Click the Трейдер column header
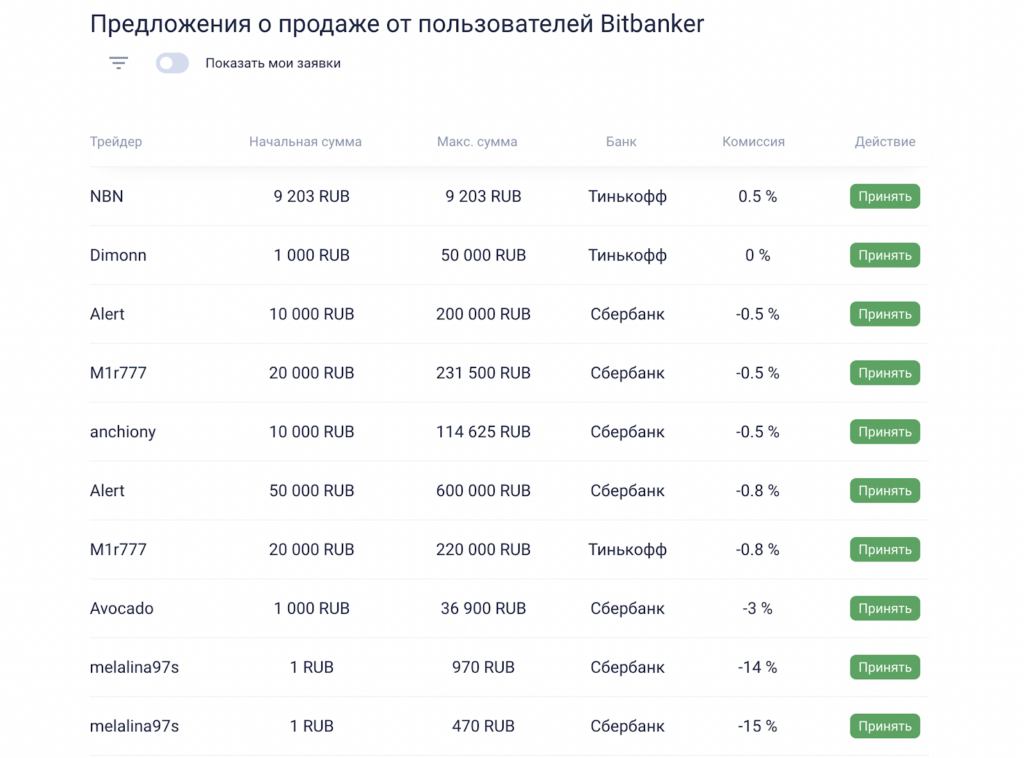 pyautogui.click(x=115, y=142)
